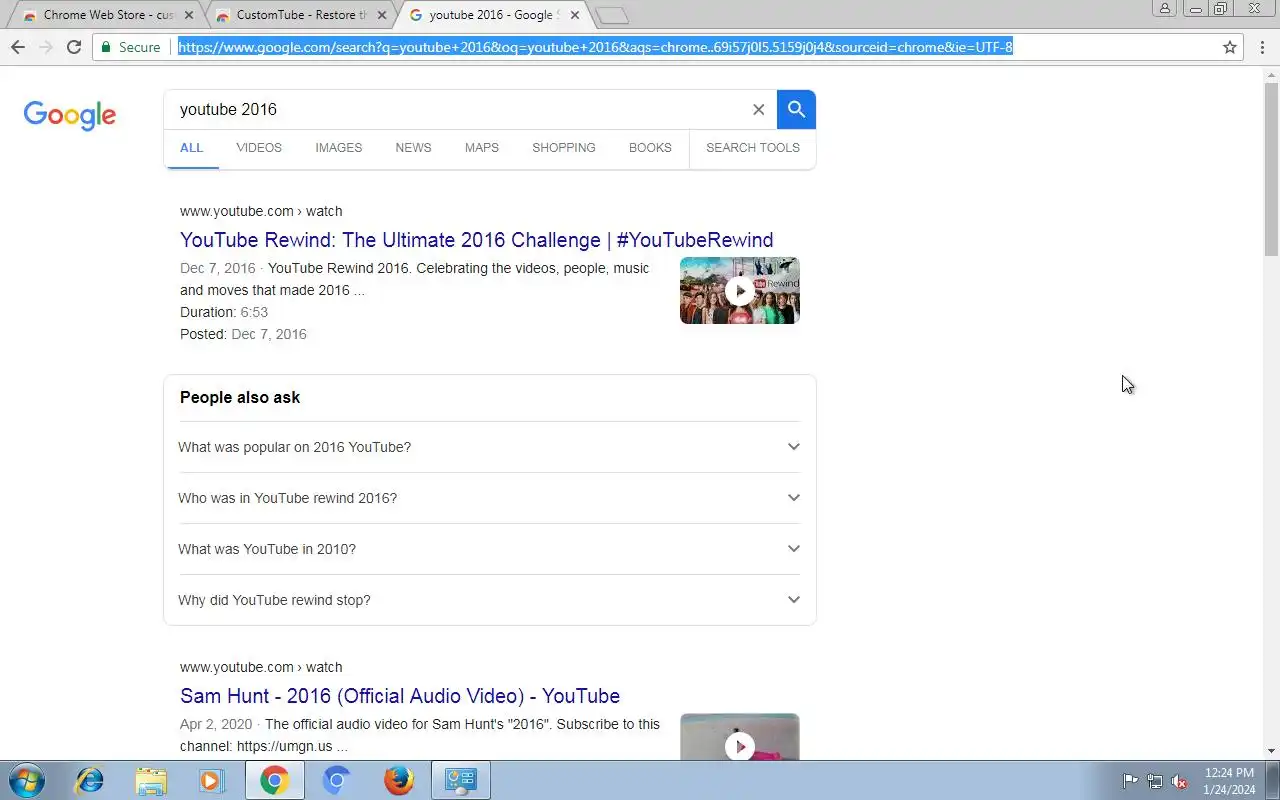Click the taskbar clock showing 12:24 PM
Viewport: 1280px width, 800px height.
(1230, 781)
